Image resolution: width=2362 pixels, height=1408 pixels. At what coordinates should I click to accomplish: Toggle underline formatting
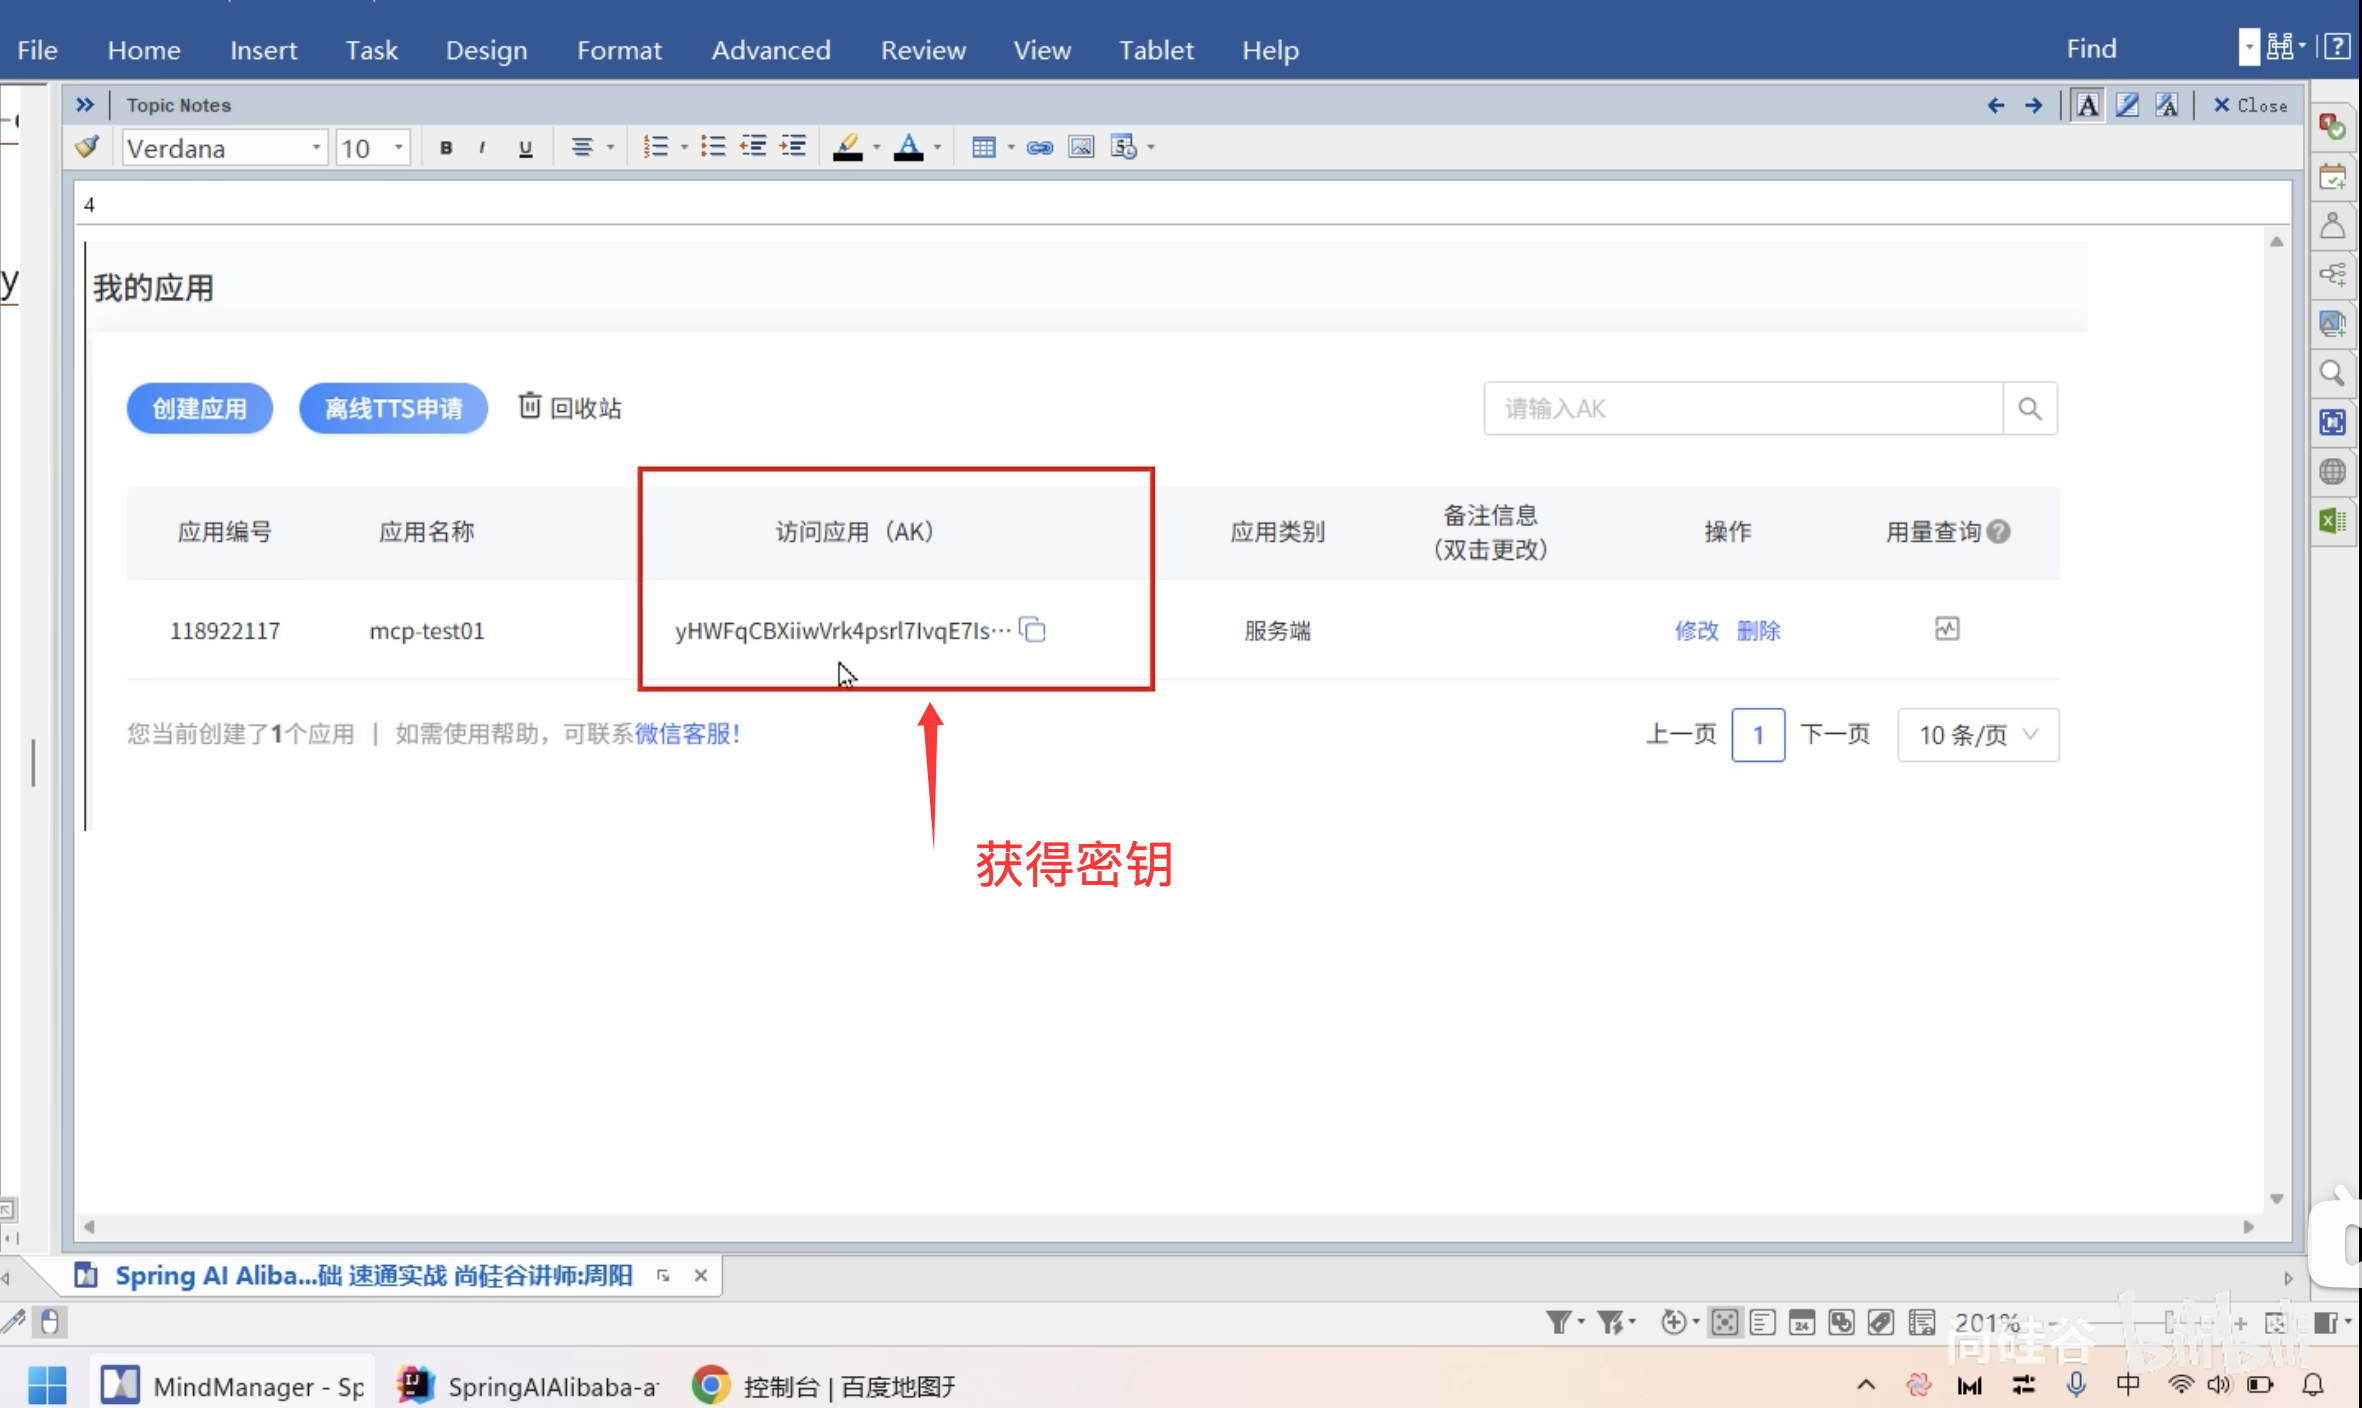pos(525,148)
